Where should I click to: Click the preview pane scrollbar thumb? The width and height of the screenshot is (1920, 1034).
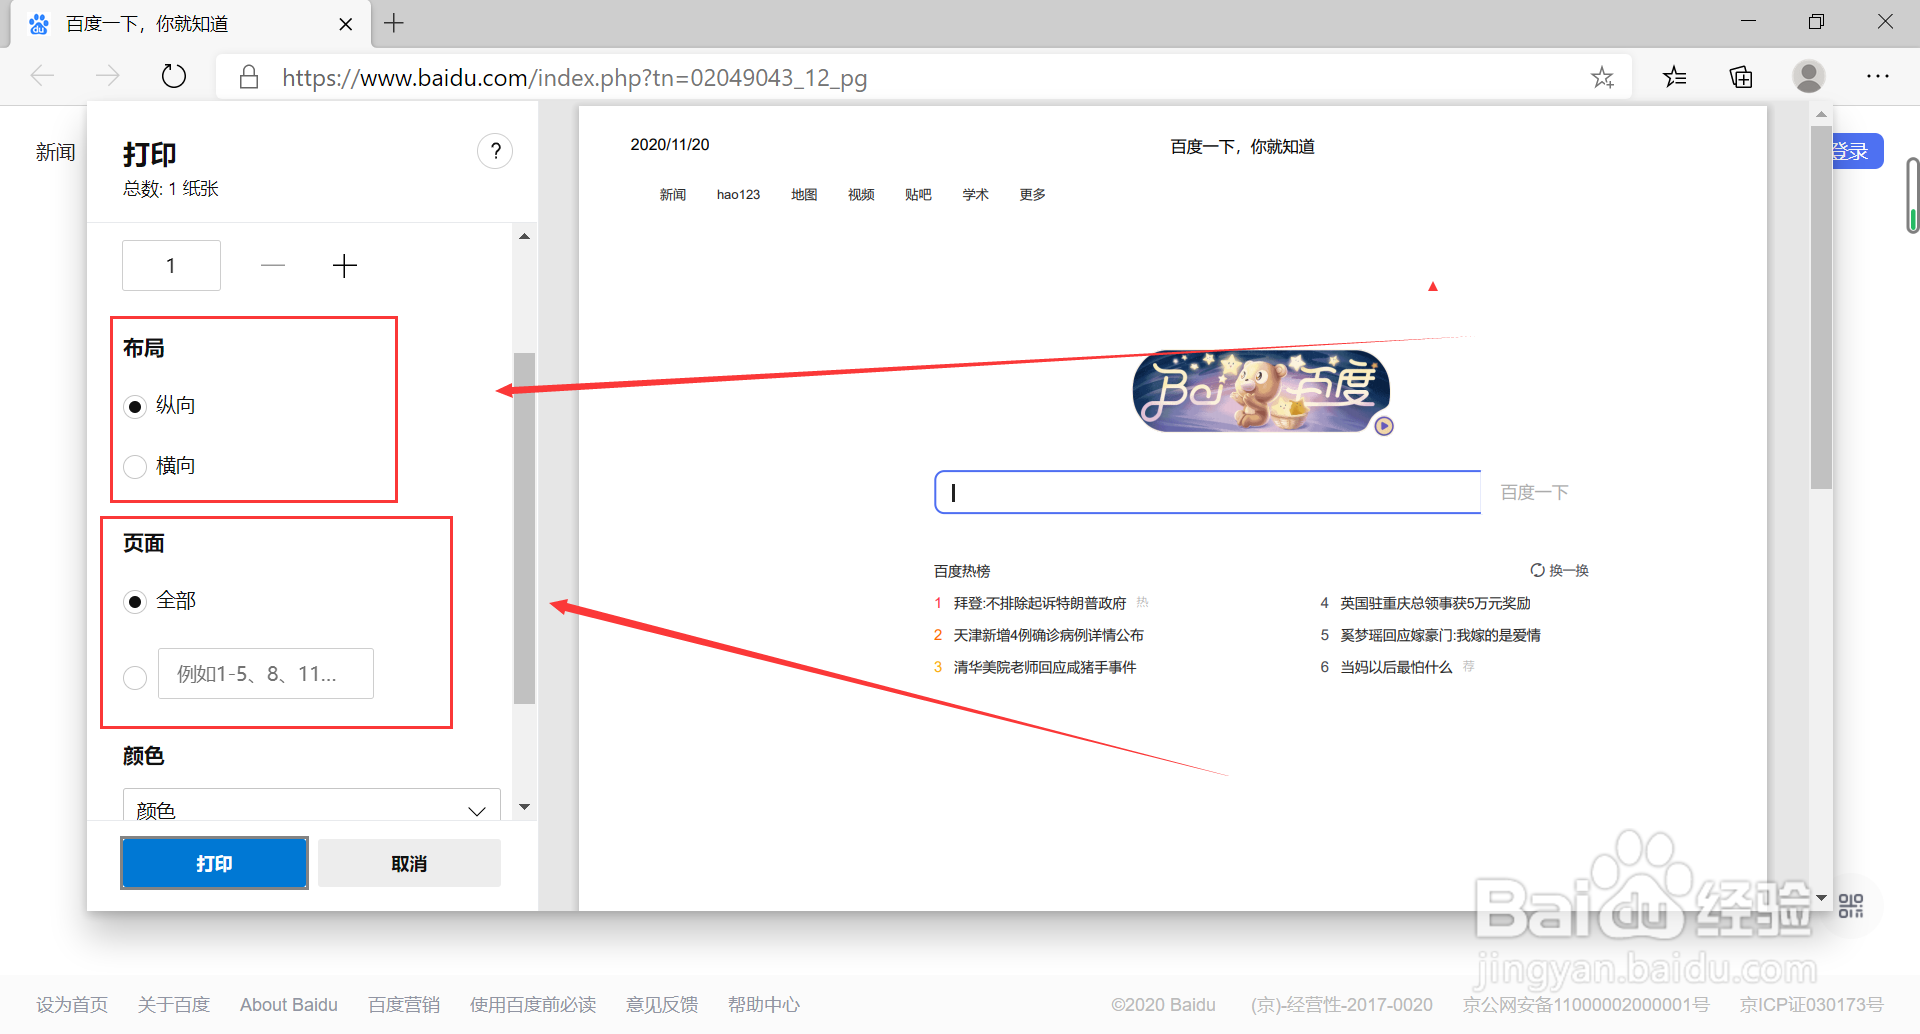(x=1821, y=306)
